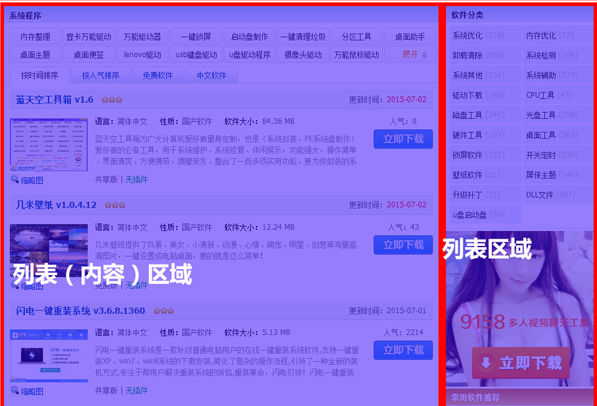Click the 人气: 2214 popularity value
The height and width of the screenshot is (406, 597).
point(403,332)
